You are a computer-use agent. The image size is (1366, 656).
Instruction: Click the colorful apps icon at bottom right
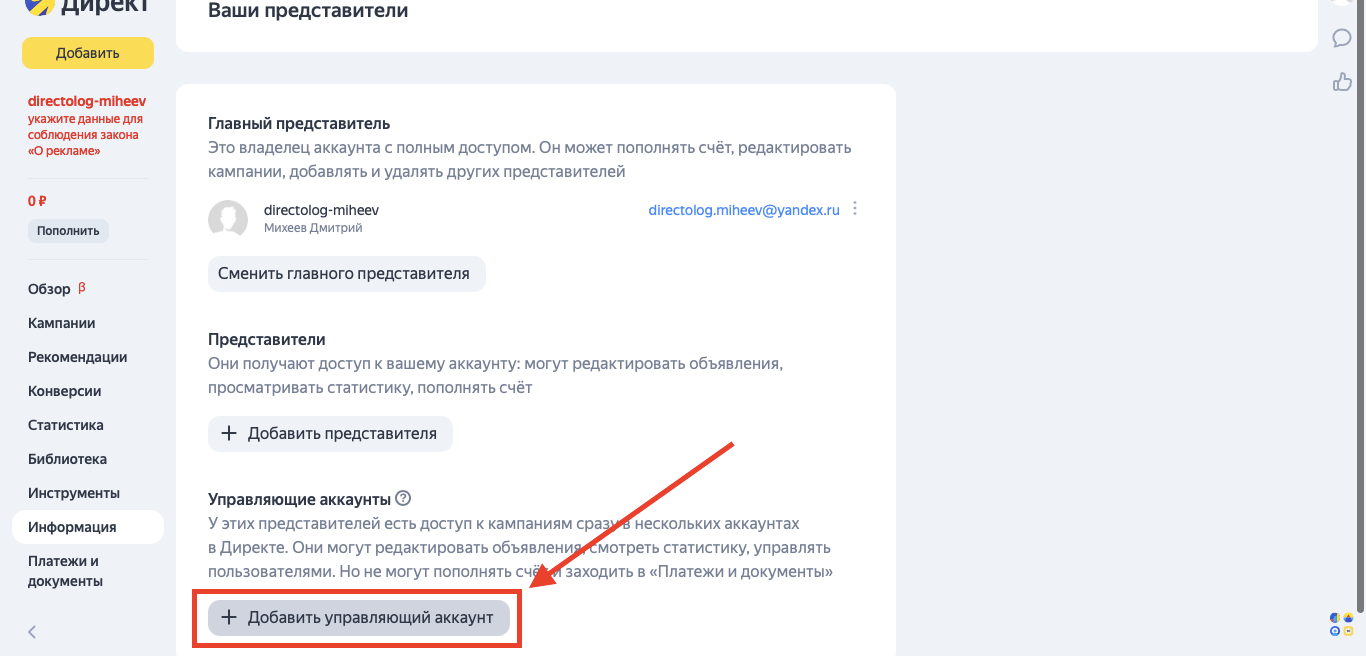pyautogui.click(x=1341, y=625)
